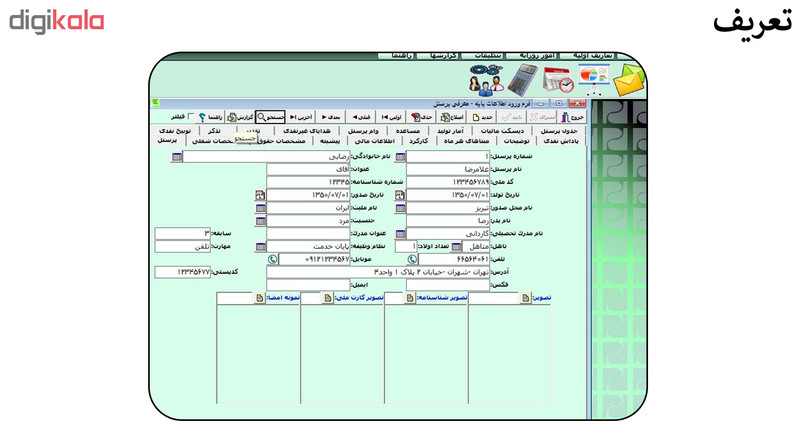This screenshot has width=800, height=437.
Task: Open the yellow envelope mail icon
Action: pyautogui.click(x=629, y=80)
